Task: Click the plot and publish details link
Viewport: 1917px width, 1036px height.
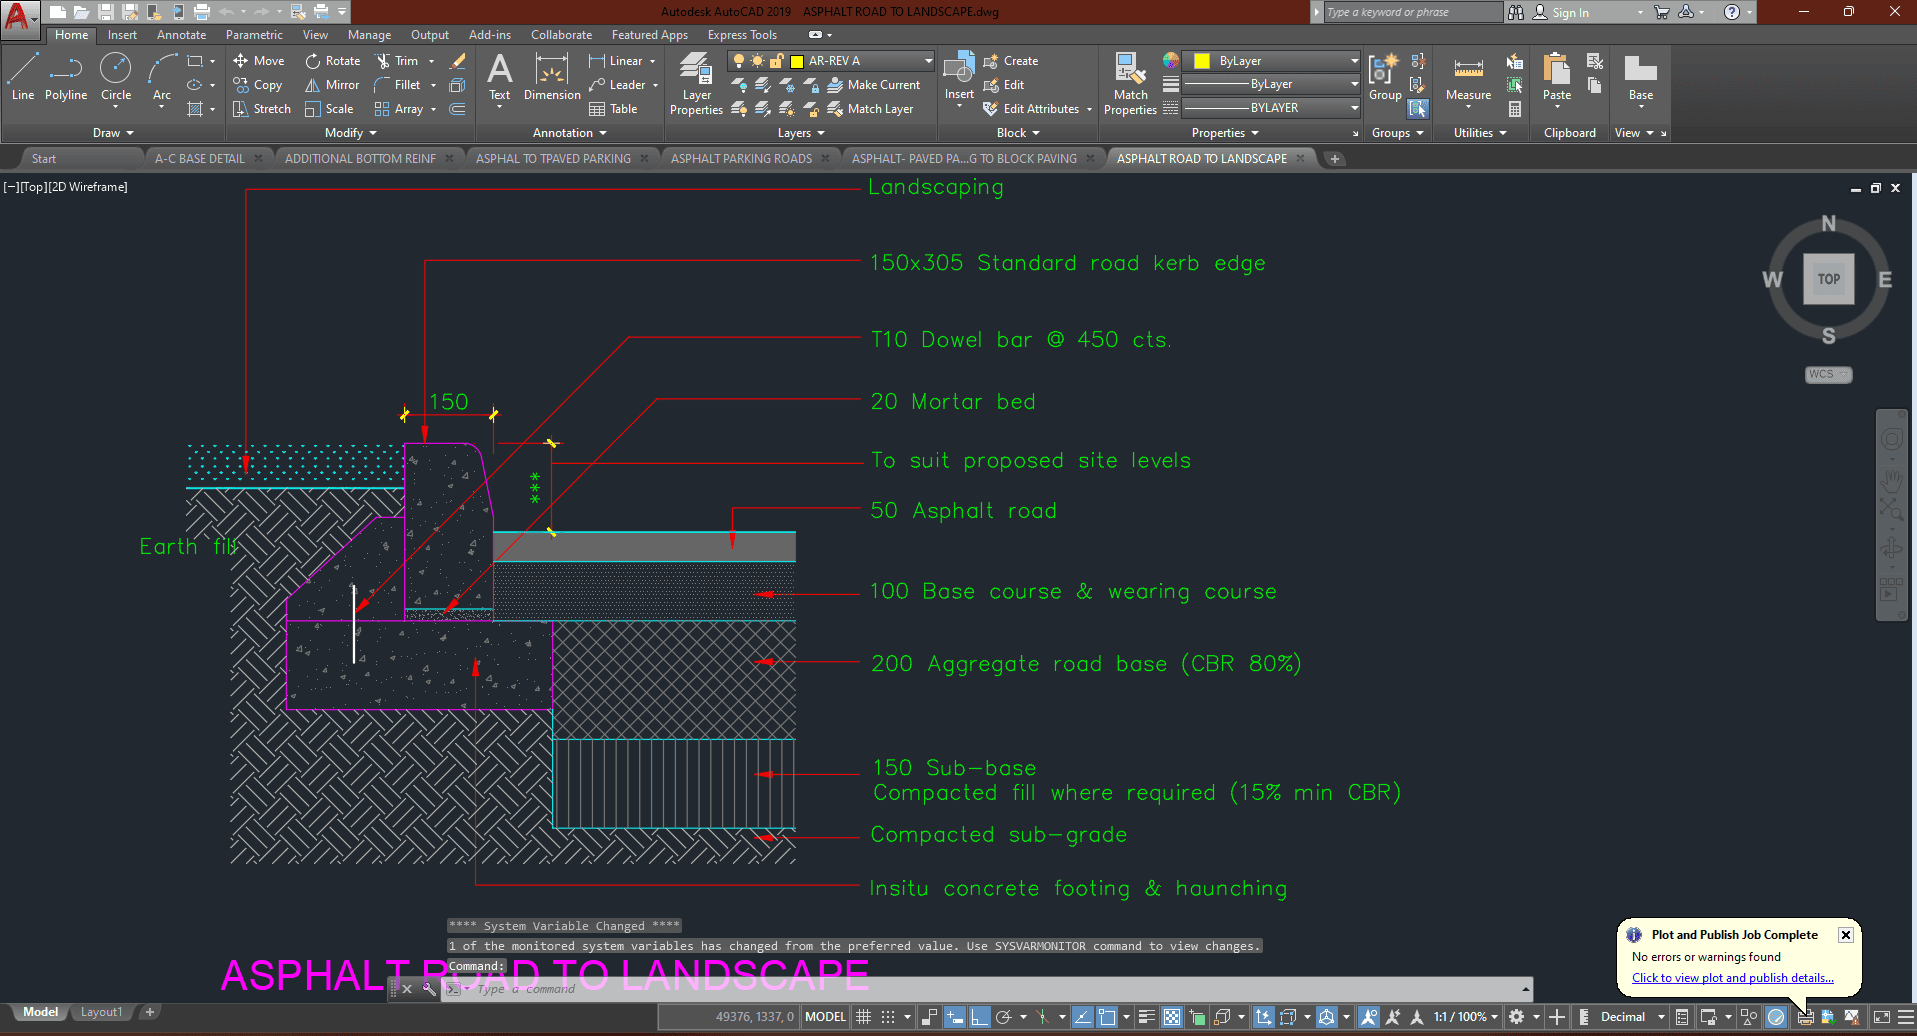Action: click(x=1732, y=978)
